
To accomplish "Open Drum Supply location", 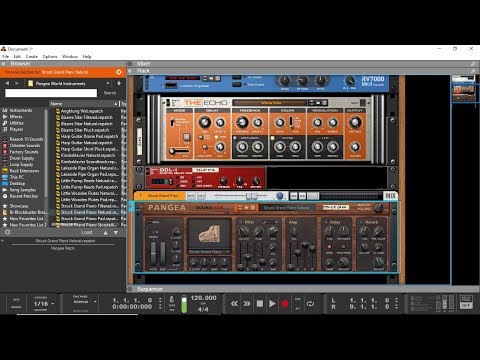I will pos(22,158).
